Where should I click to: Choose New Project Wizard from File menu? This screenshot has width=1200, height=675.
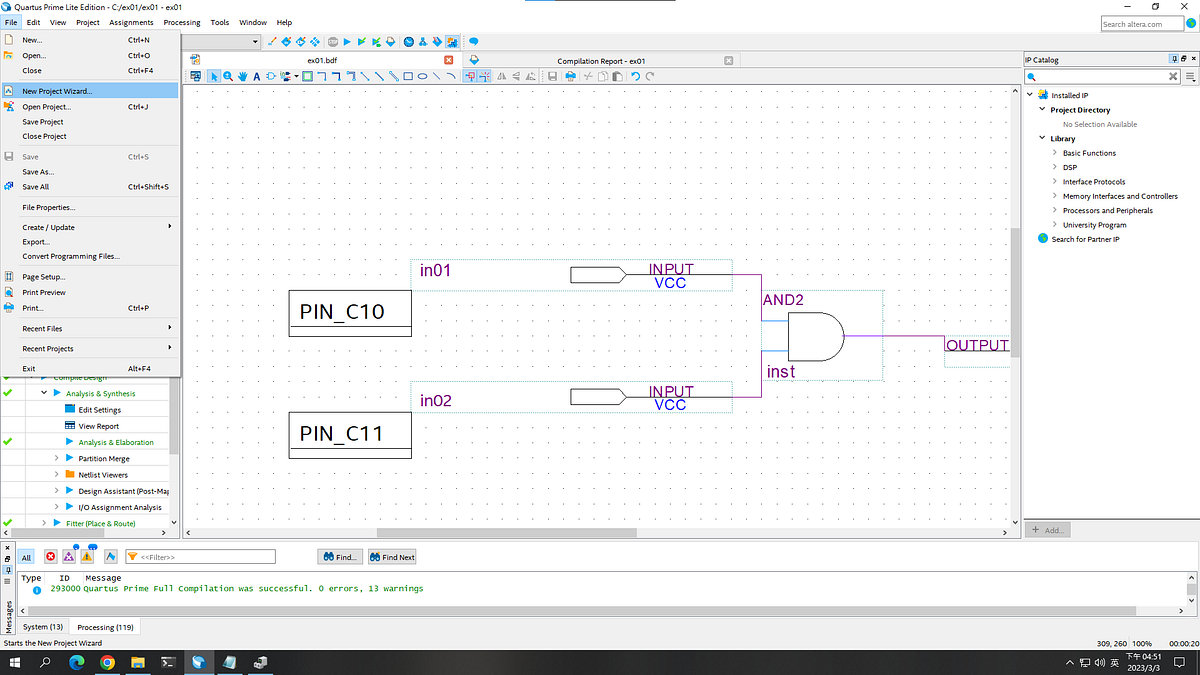click(x=60, y=92)
